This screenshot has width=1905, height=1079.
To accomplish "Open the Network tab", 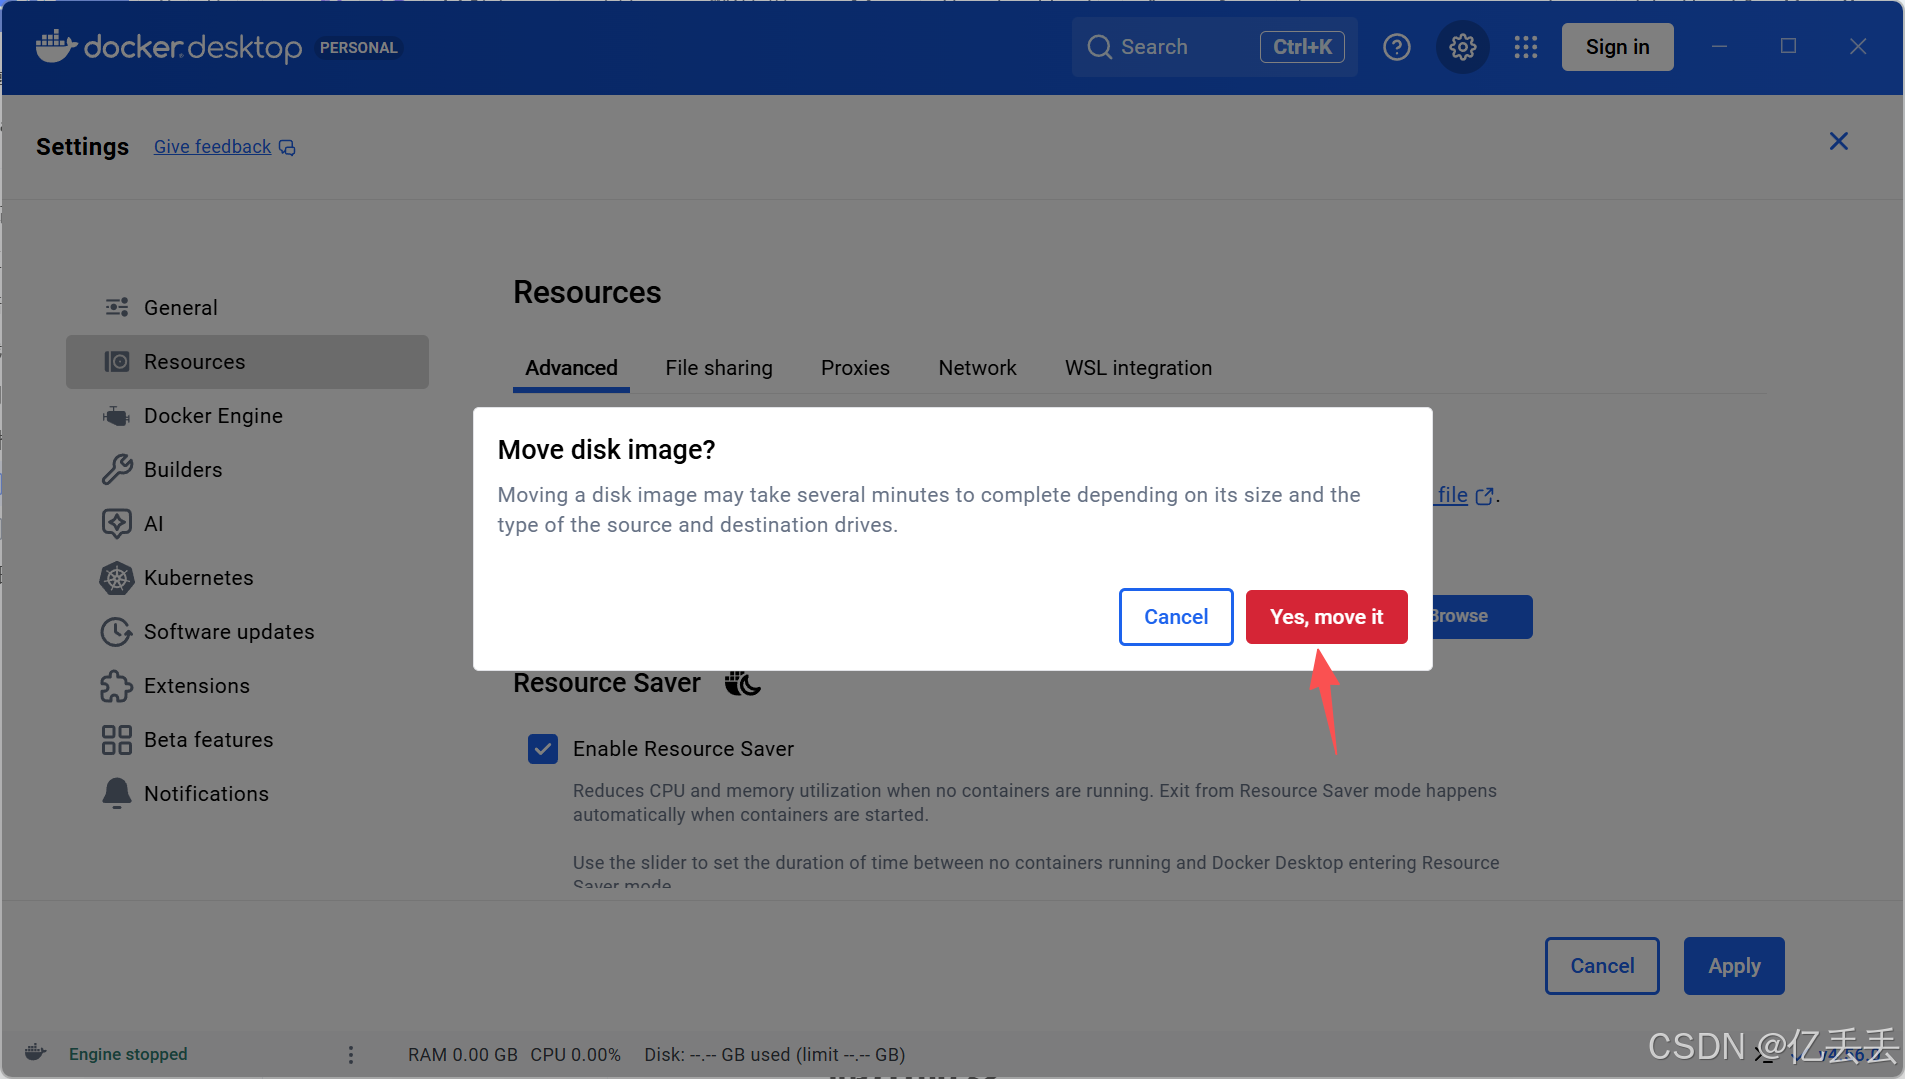I will tap(977, 368).
